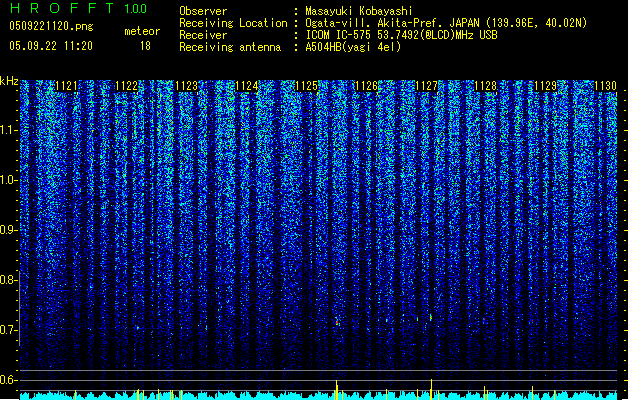629x400 pixels.
Task: Click the 0.6 kHz axis tick label
Action: point(8,380)
